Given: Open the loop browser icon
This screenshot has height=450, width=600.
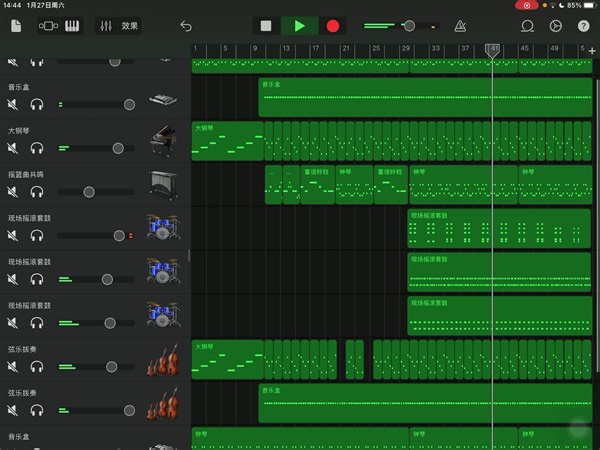Looking at the screenshot, I should click(527, 26).
